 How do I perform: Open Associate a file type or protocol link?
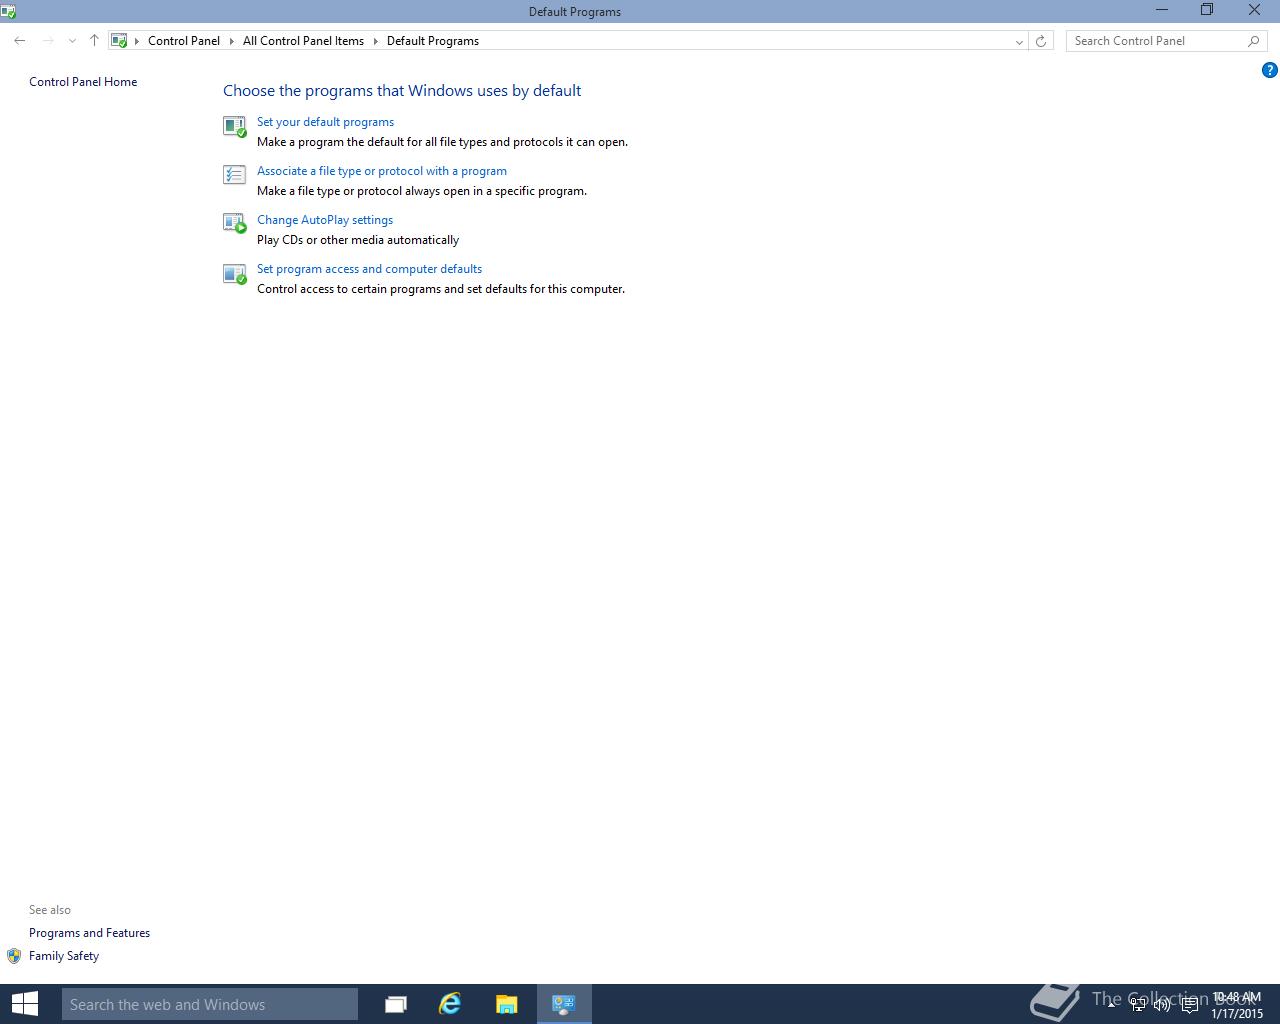382,171
